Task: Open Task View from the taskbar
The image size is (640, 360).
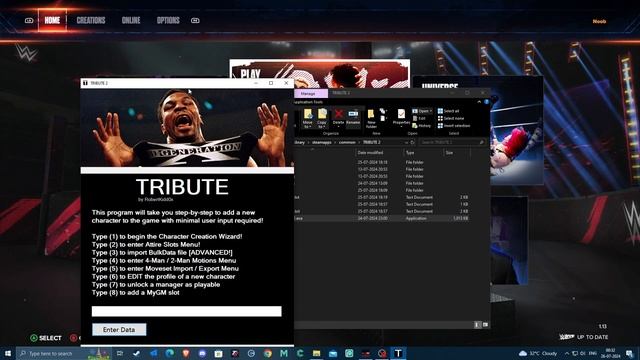Action: (x=120, y=353)
